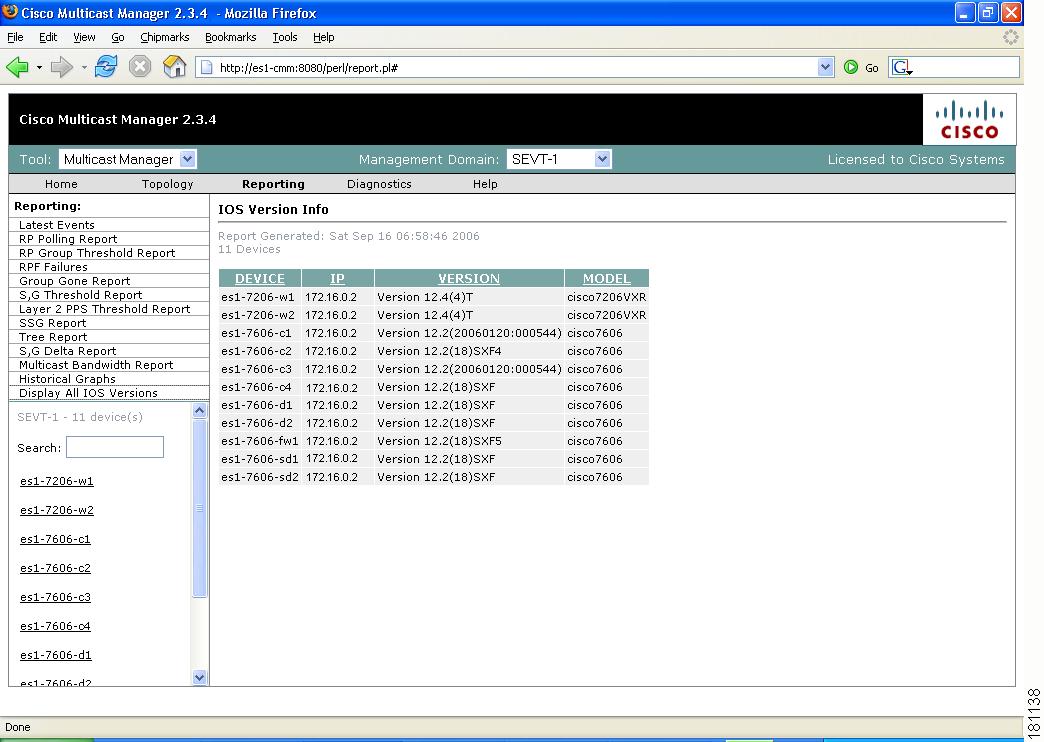Click the device list scroll up arrow
1044x742 pixels.
point(199,410)
